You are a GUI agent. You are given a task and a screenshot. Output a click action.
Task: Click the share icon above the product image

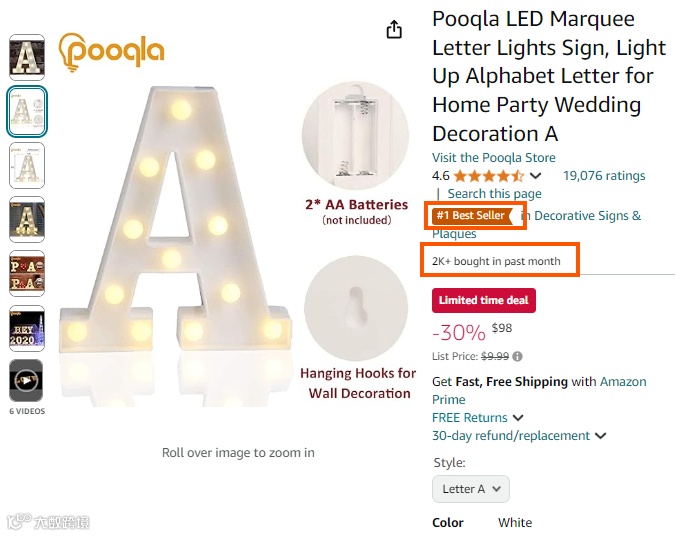[394, 29]
